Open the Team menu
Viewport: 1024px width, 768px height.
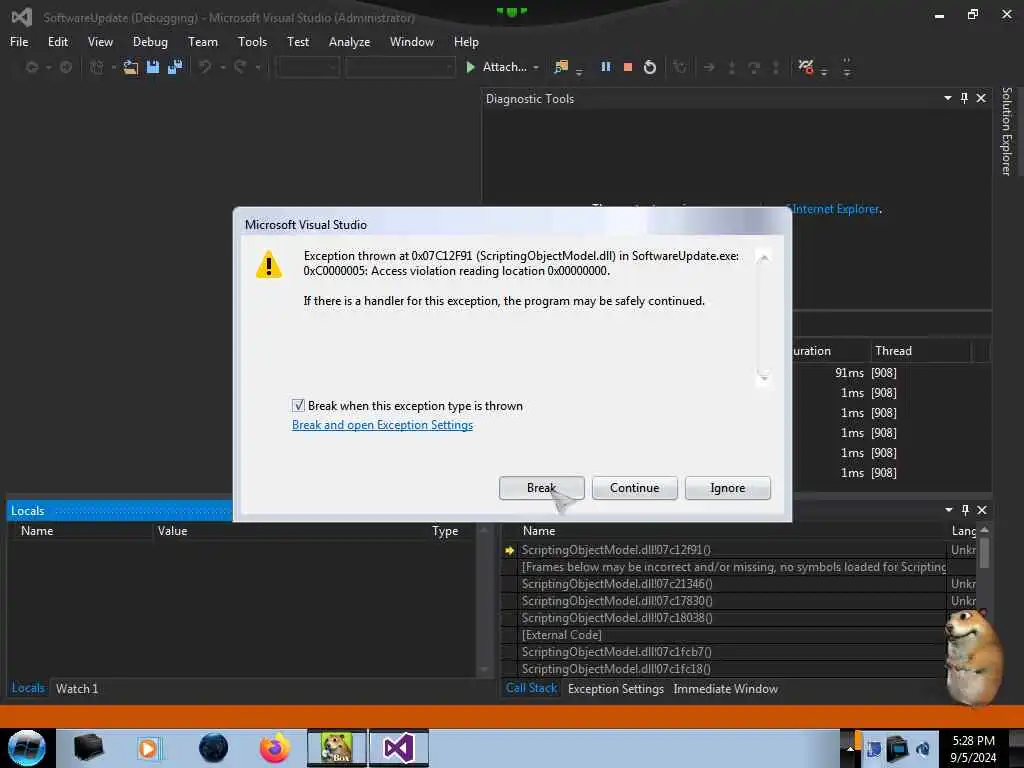[203, 42]
